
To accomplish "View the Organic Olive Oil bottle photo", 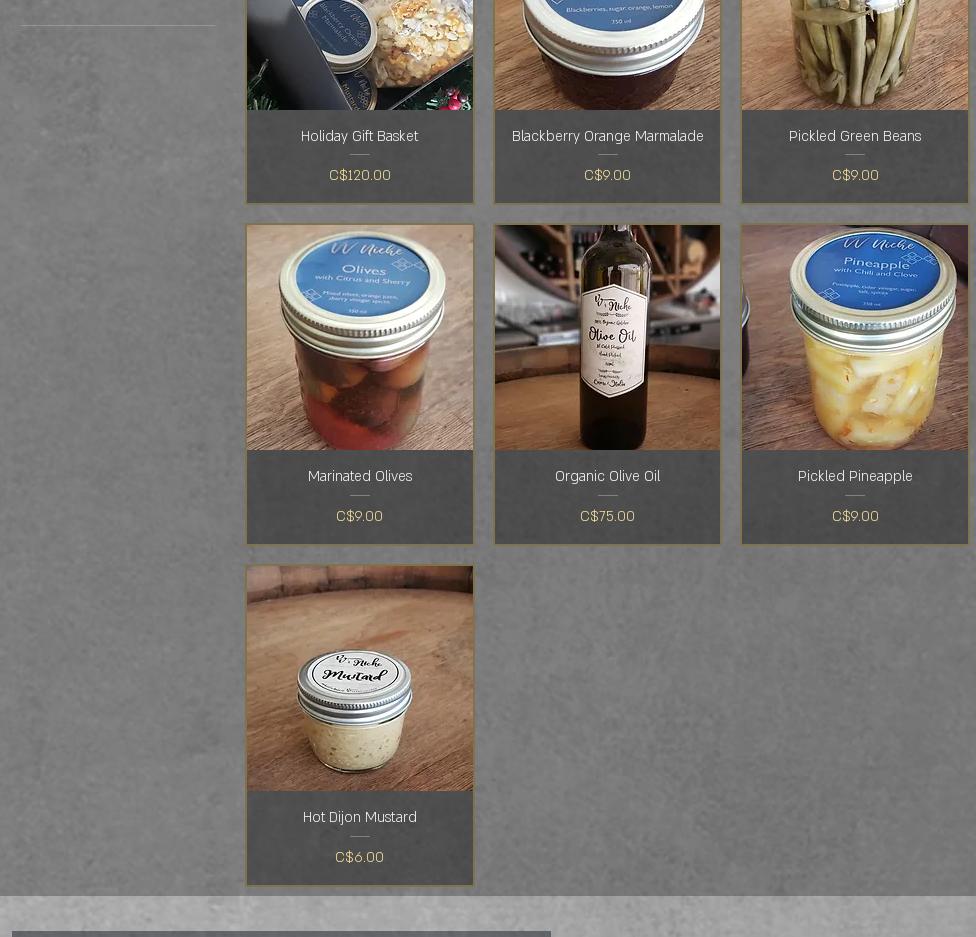I will tap(608, 337).
